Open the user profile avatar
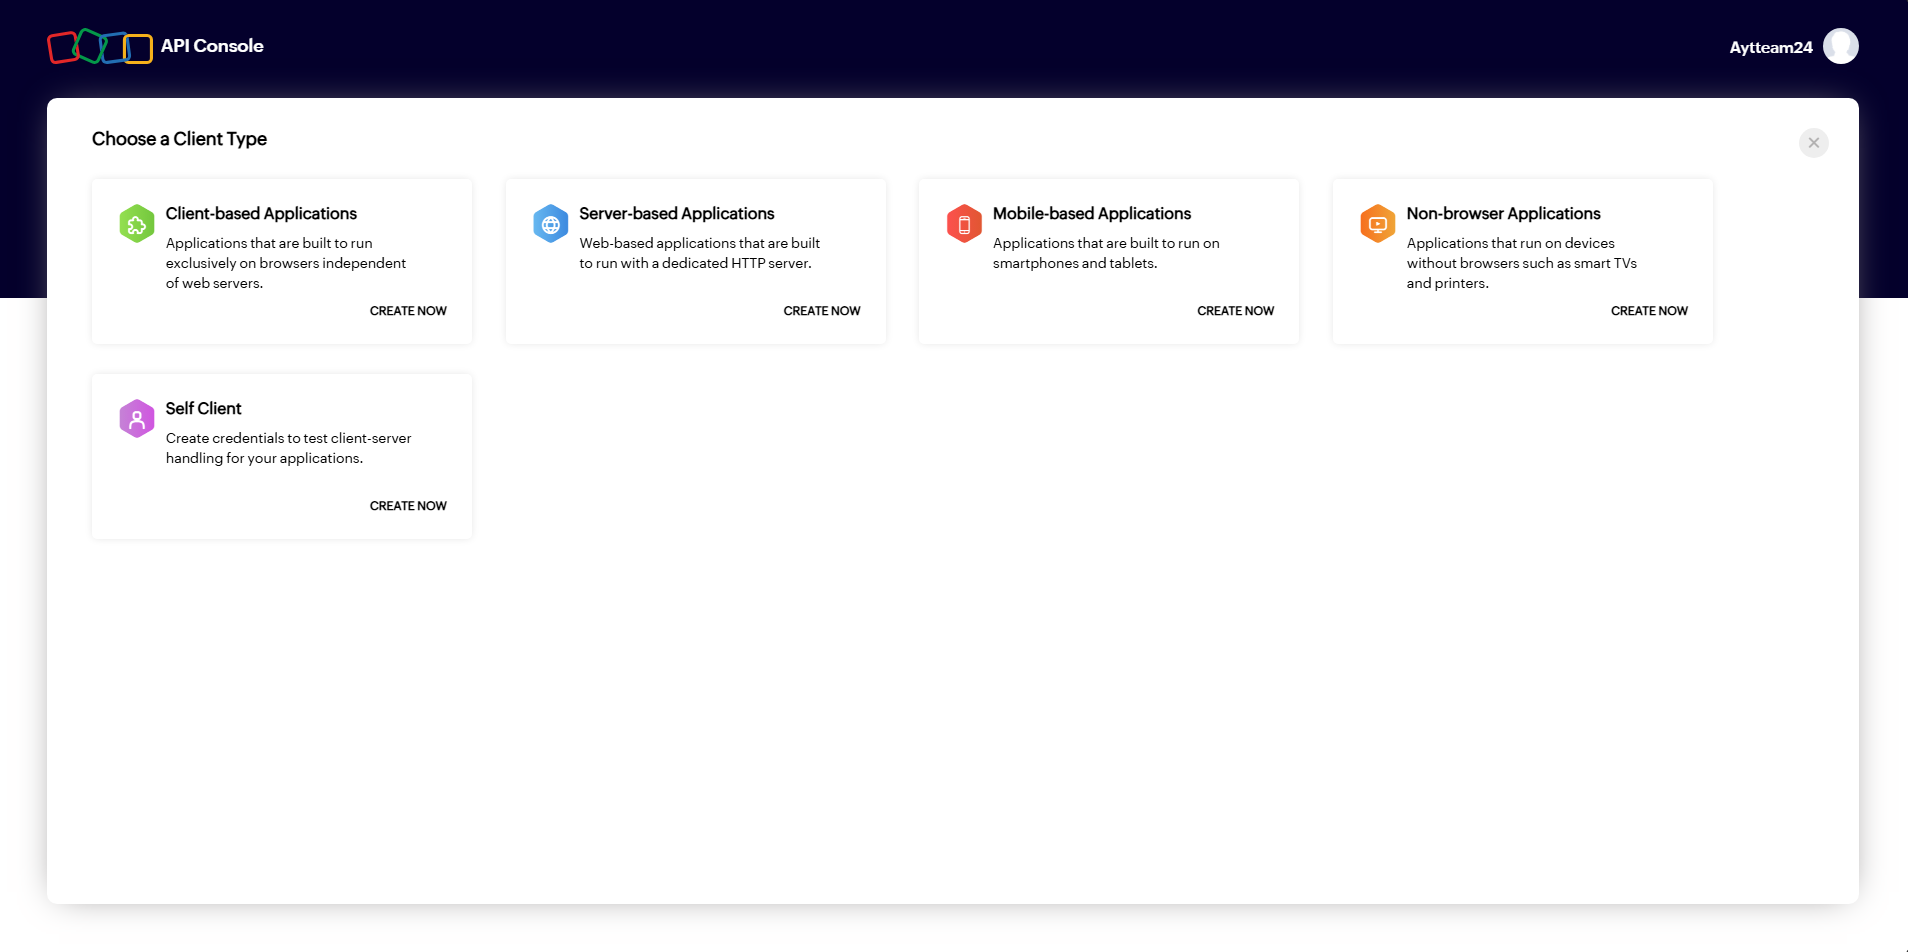Image resolution: width=1908 pixels, height=952 pixels. coord(1840,46)
